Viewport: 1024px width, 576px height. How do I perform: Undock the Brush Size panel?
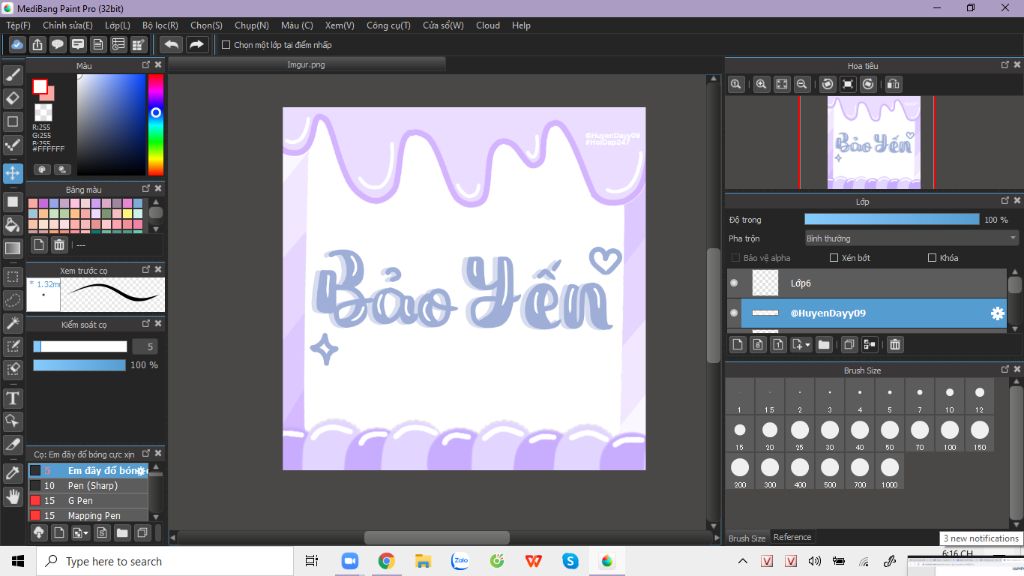click(x=1004, y=370)
